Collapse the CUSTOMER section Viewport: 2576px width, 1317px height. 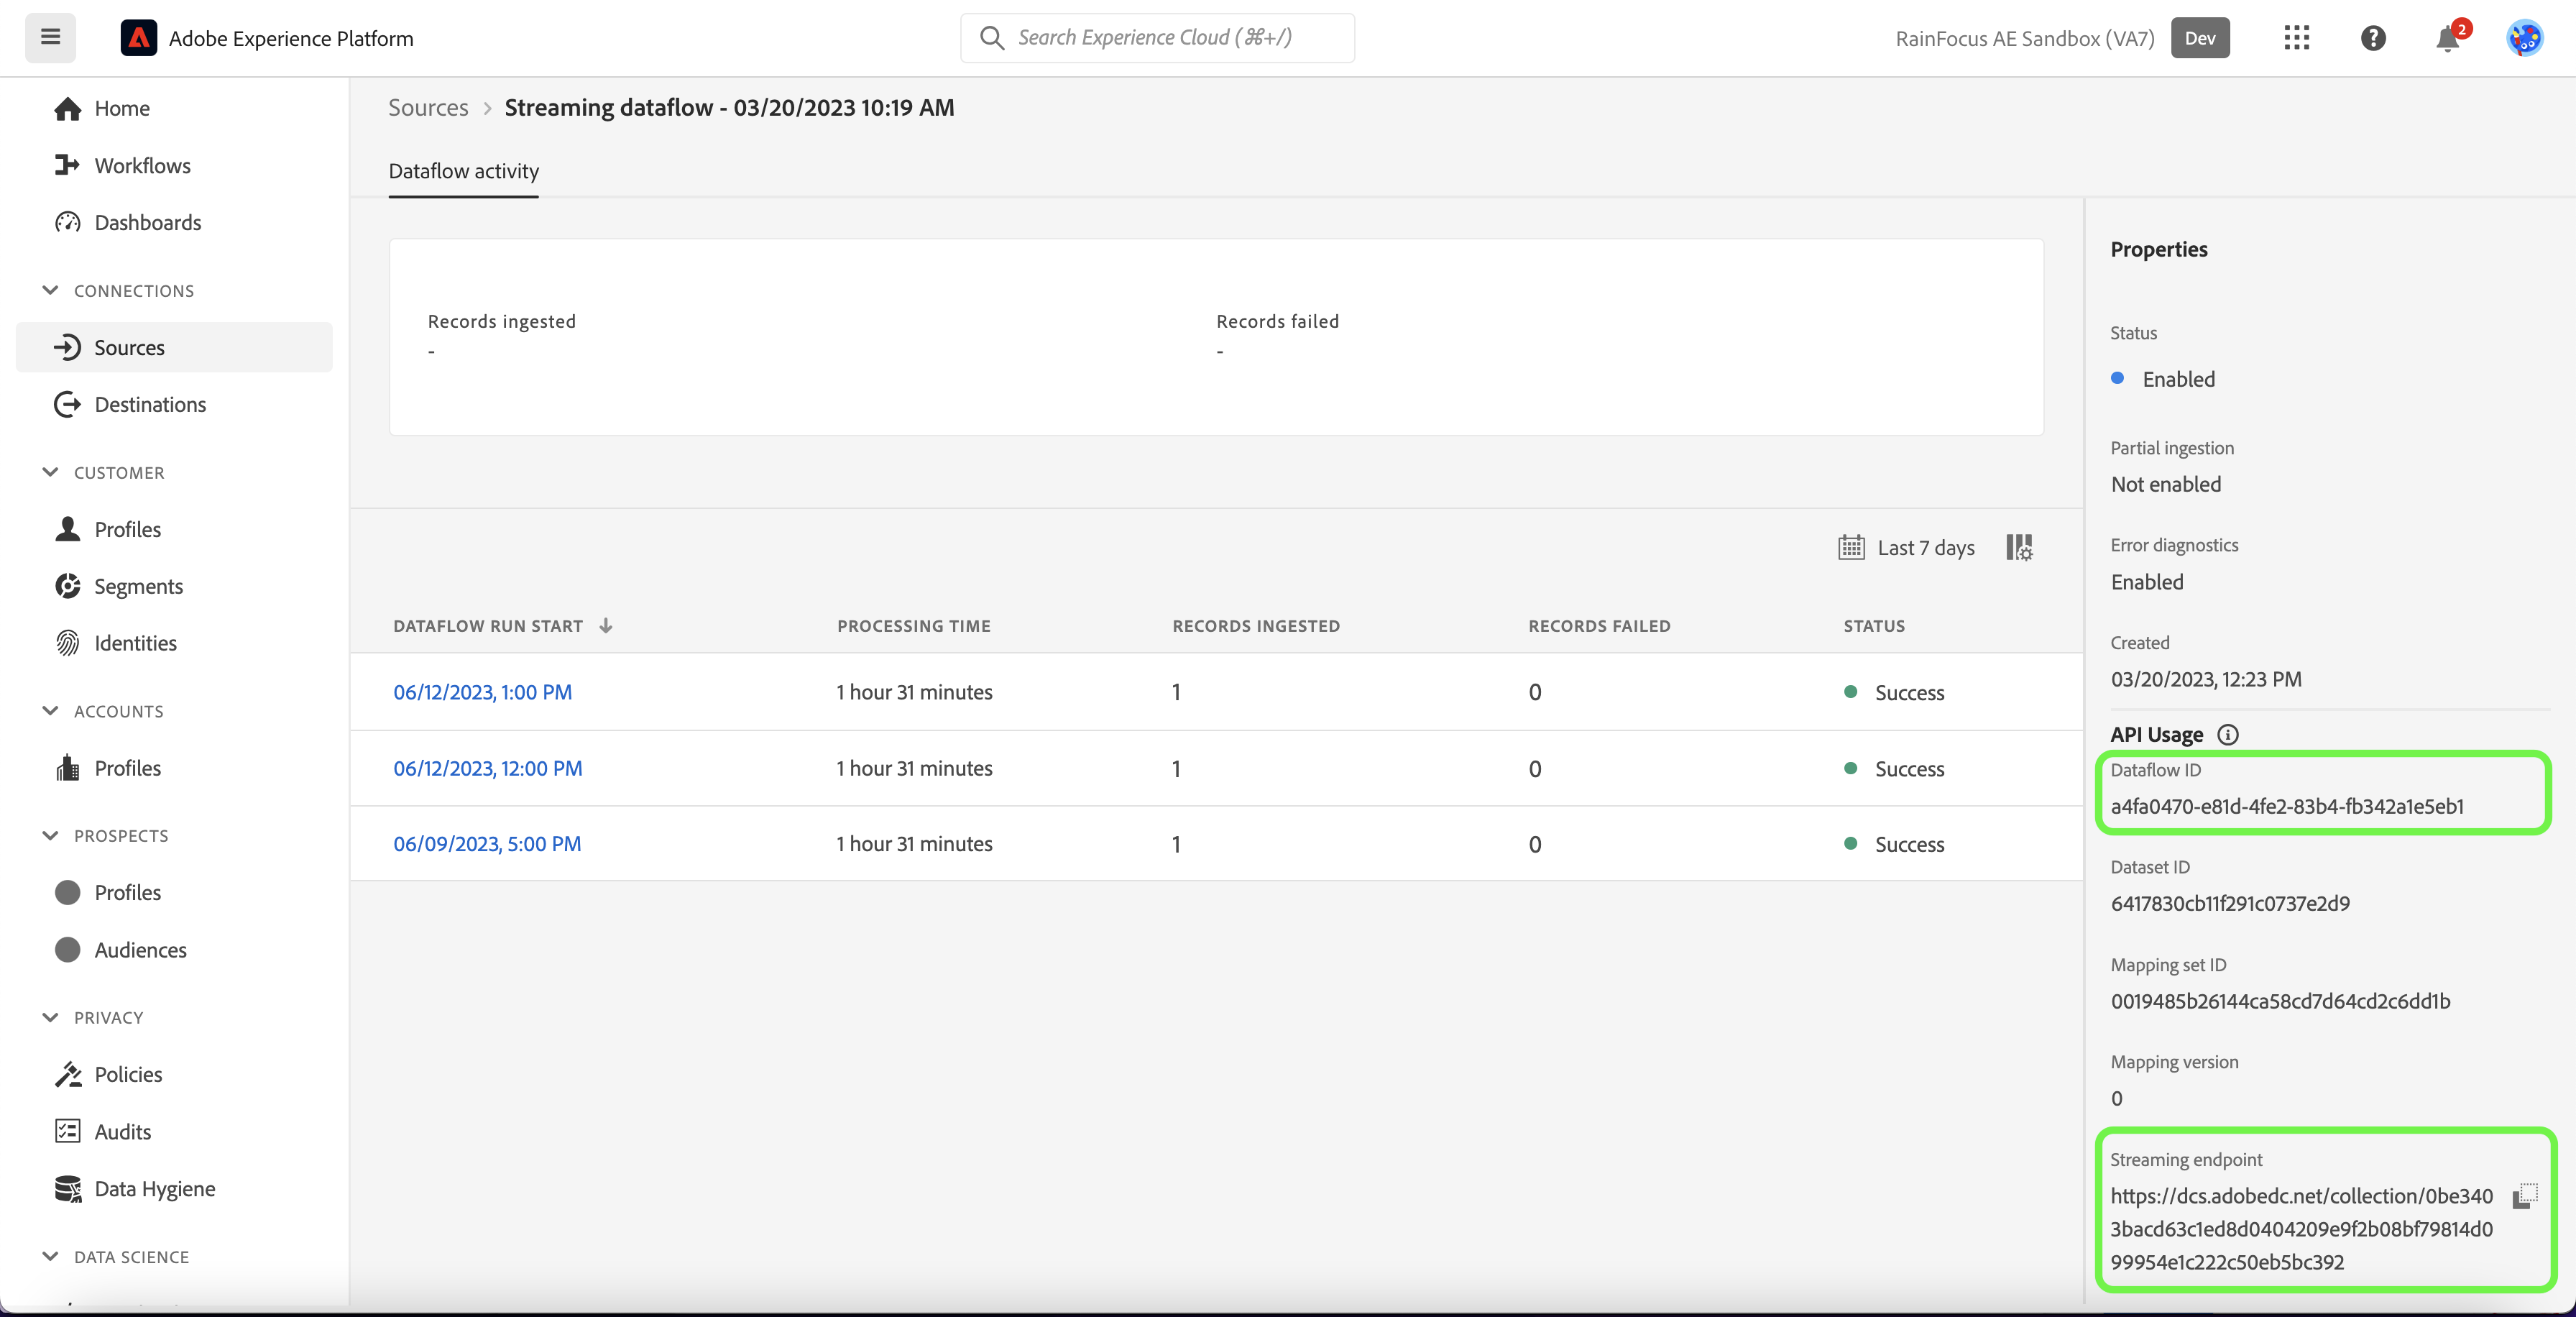pyautogui.click(x=50, y=472)
